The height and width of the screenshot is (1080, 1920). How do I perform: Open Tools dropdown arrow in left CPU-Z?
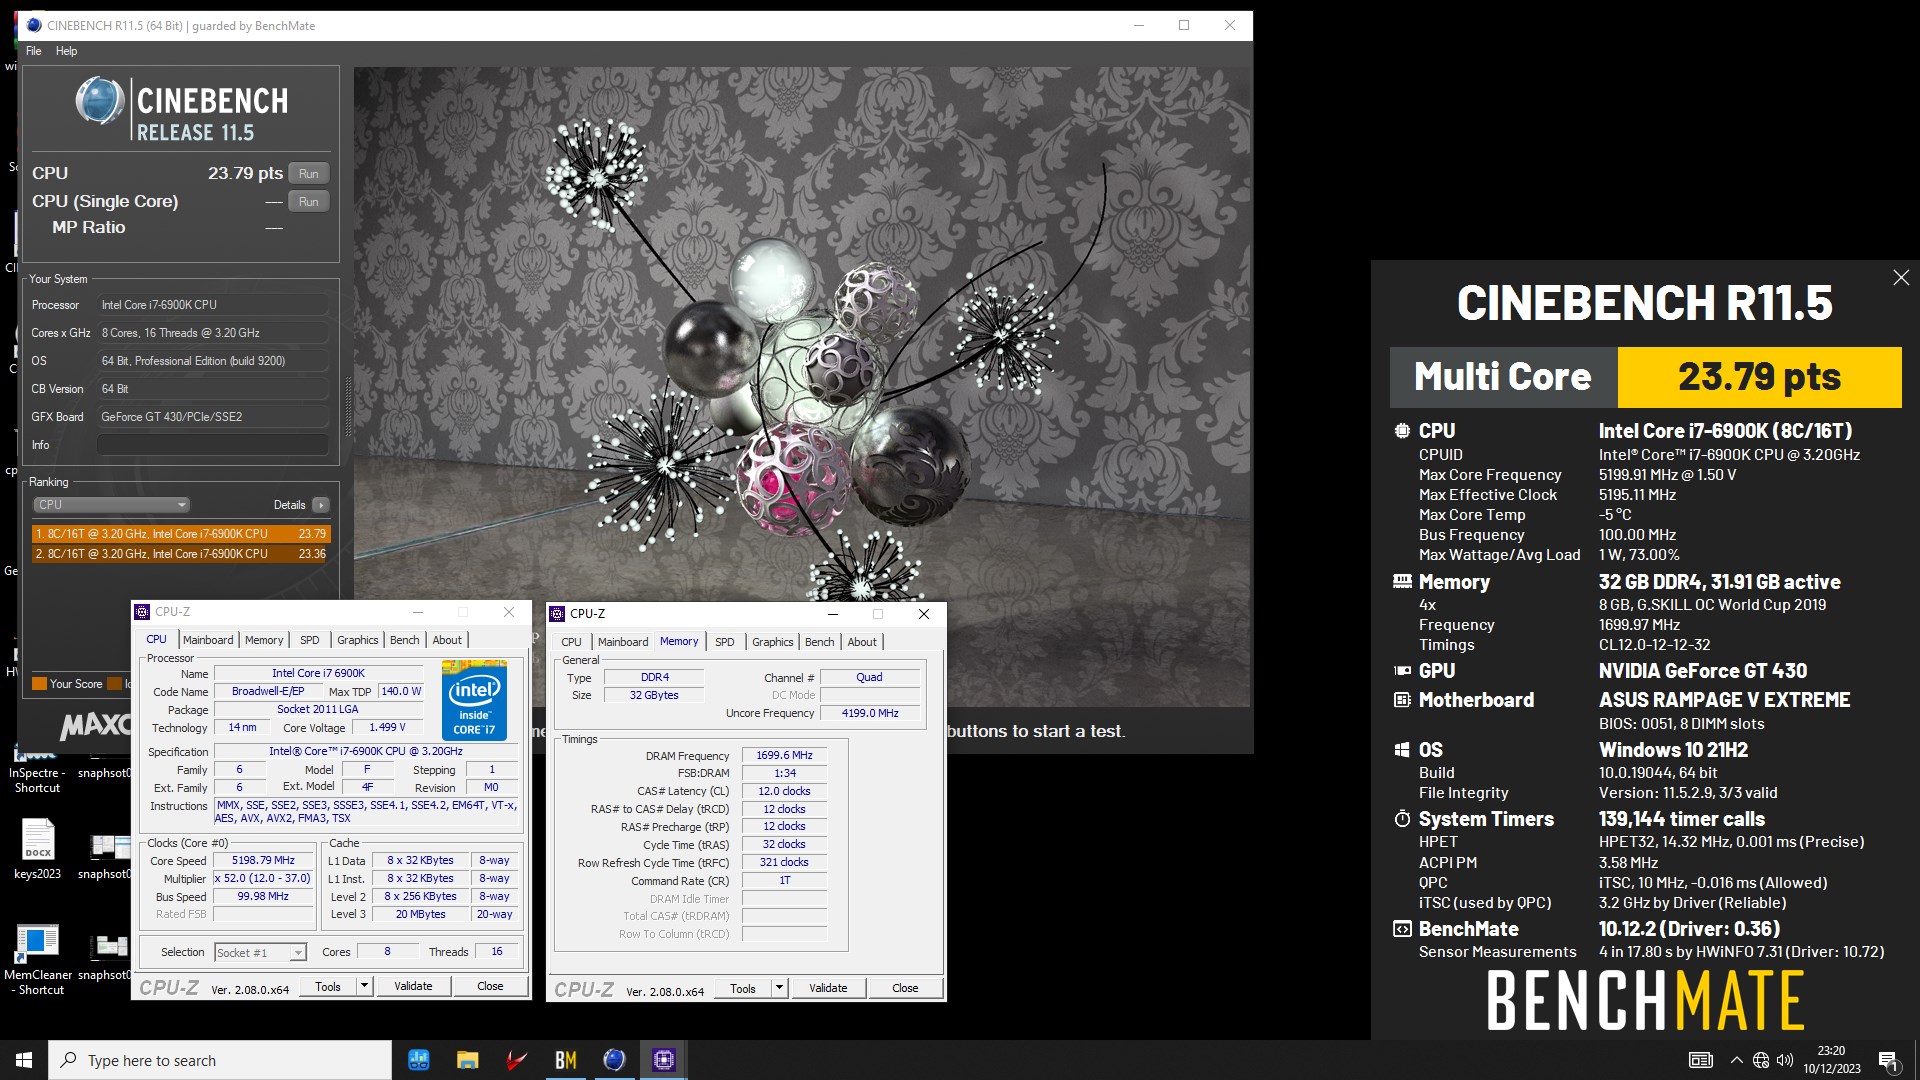(365, 986)
